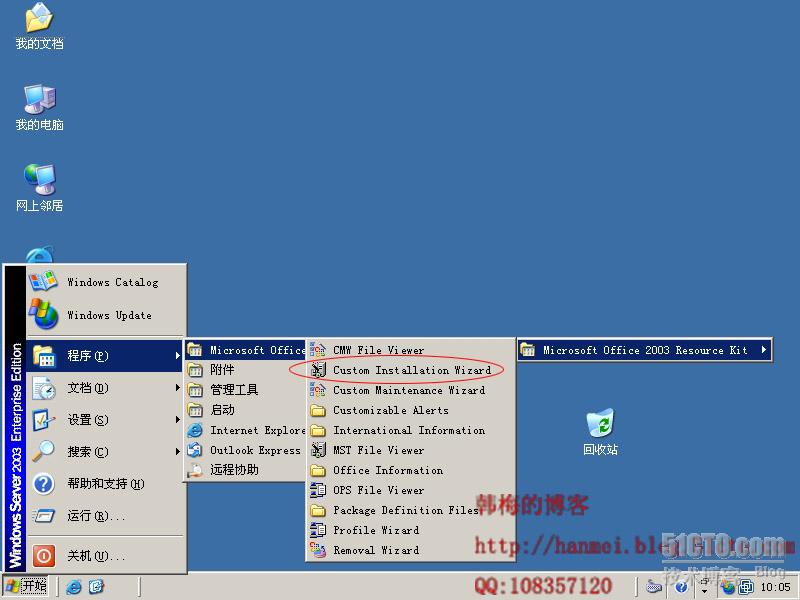
Task: Expand the 搜索(C) submenu arrow
Action: (177, 452)
